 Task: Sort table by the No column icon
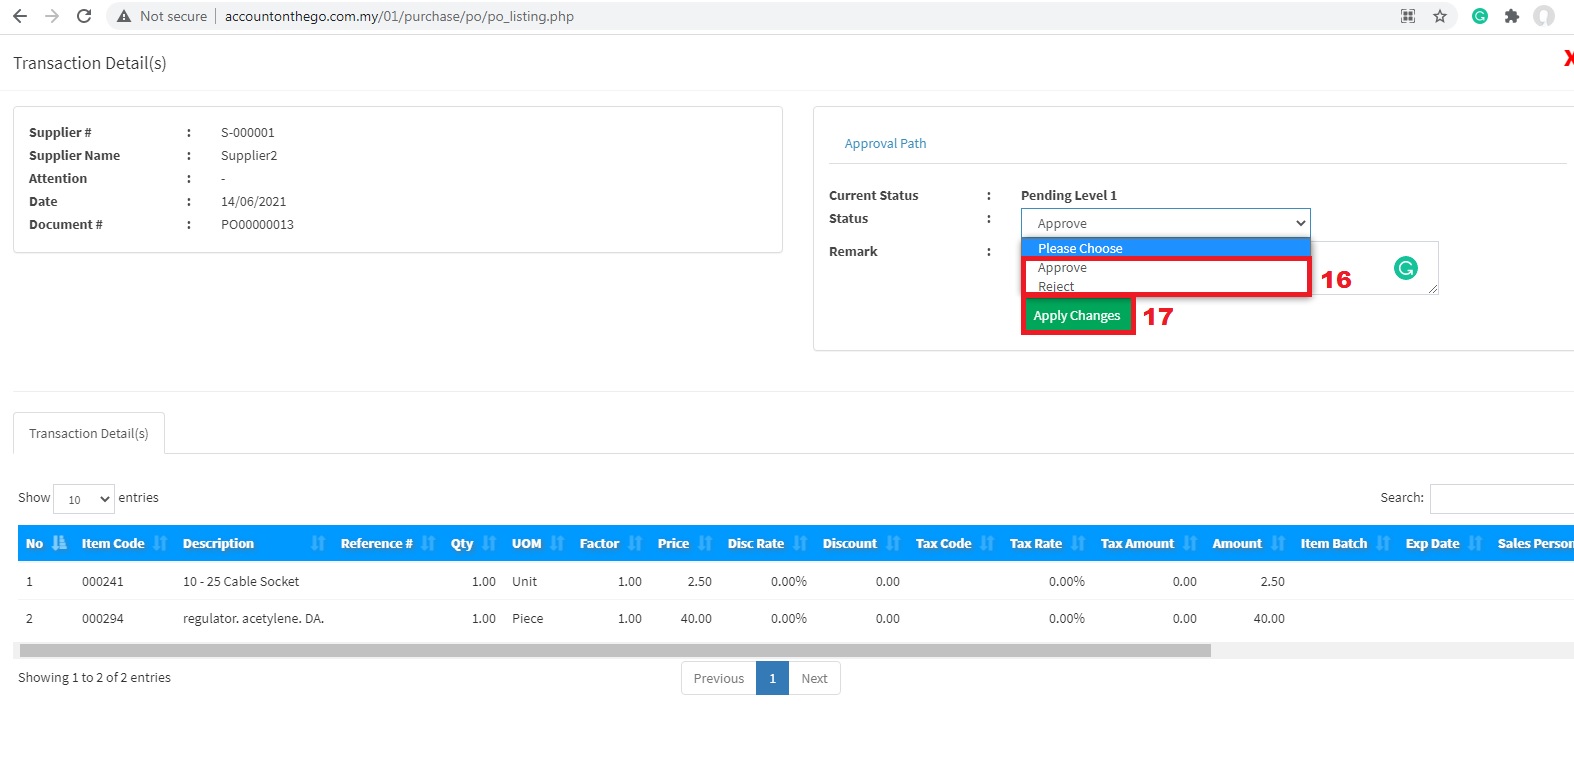tap(59, 543)
